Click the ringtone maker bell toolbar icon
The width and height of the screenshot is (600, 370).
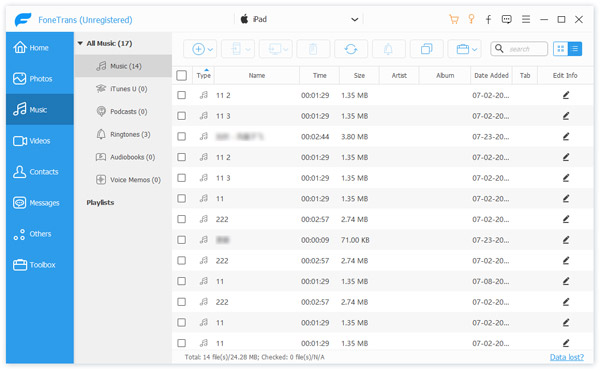click(388, 49)
